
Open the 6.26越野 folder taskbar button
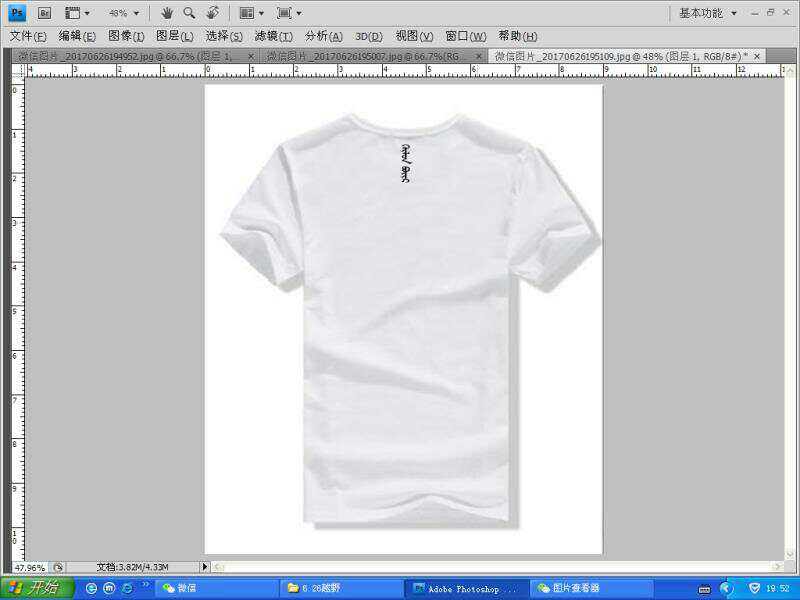[342, 588]
